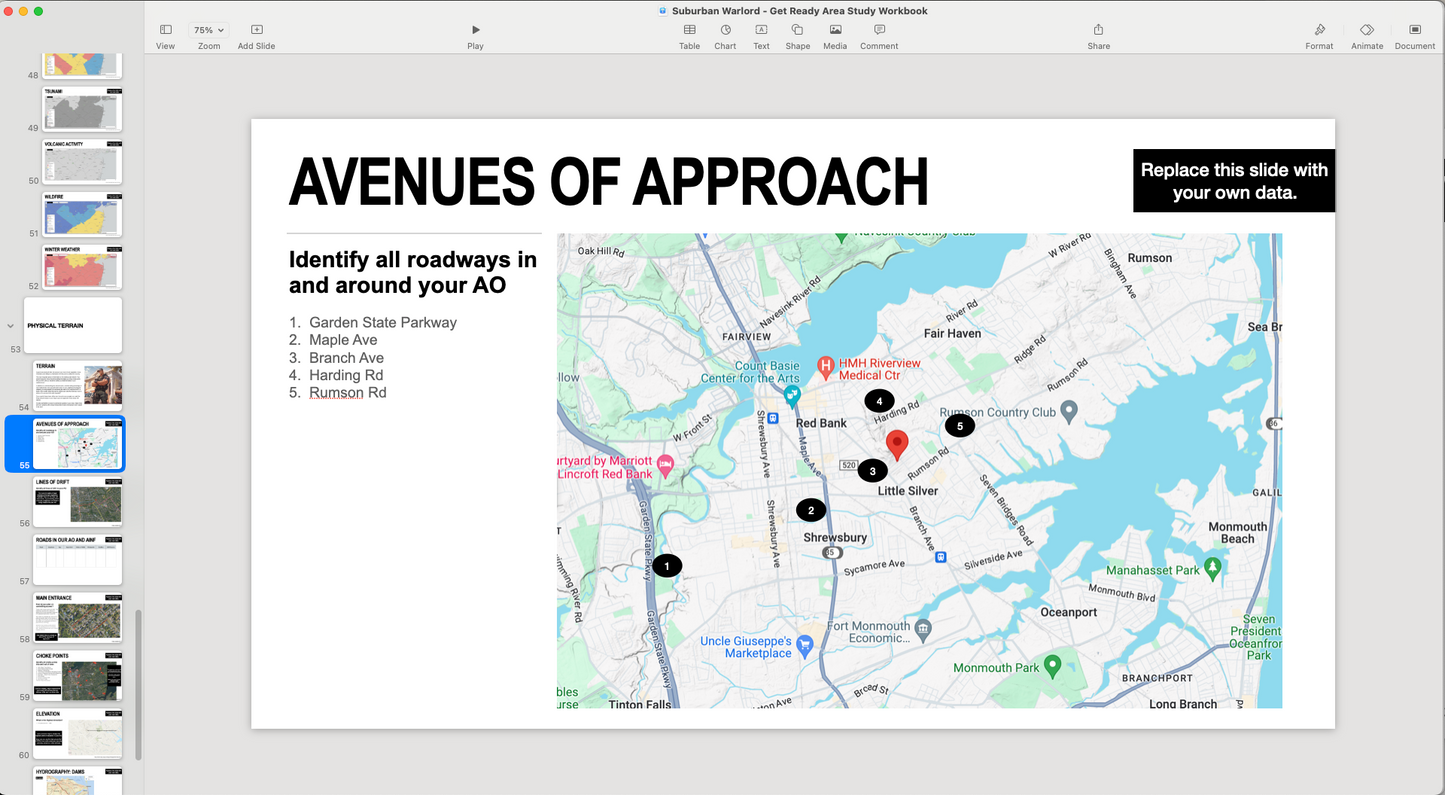Click black marker 2 on map
This screenshot has height=795, width=1445.
(811, 510)
